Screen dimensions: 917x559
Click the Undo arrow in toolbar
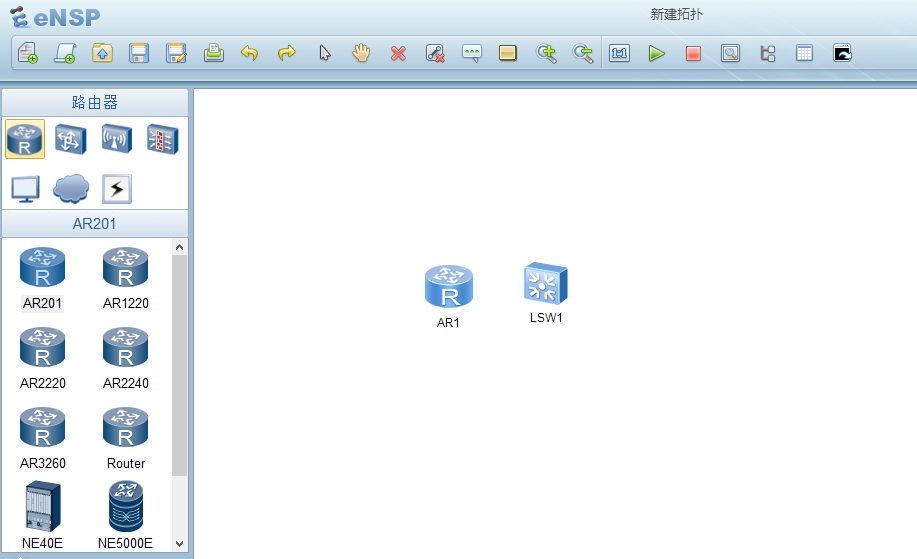click(250, 53)
